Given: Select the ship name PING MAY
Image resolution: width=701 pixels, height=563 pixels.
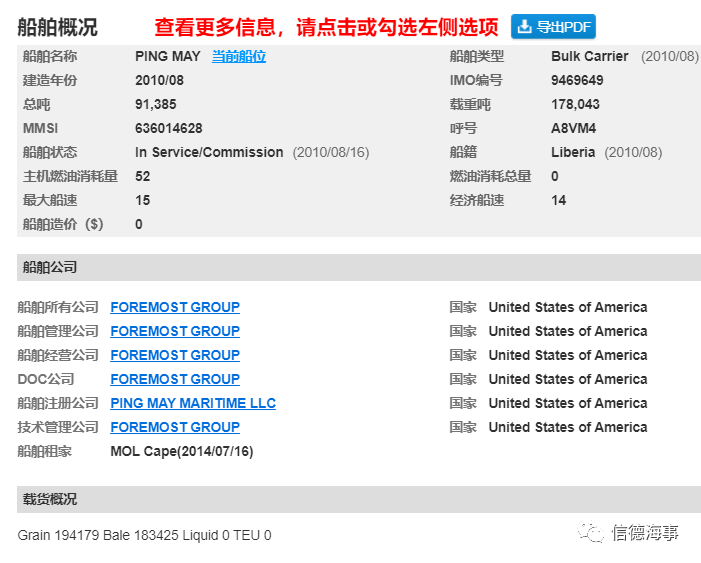Looking at the screenshot, I should coord(168,56).
